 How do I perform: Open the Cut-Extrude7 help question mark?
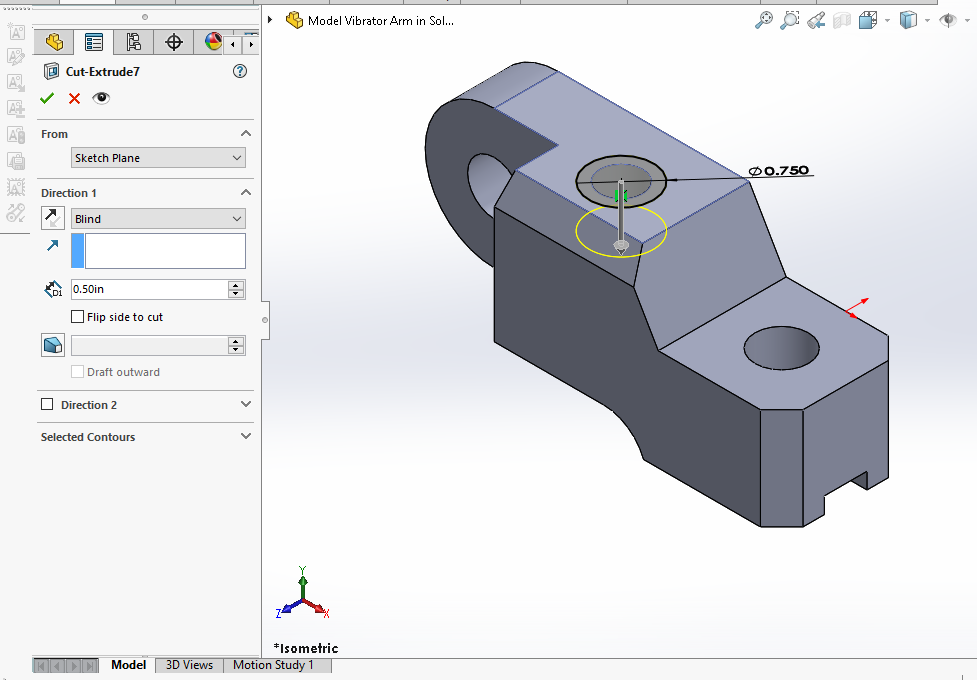click(x=240, y=71)
